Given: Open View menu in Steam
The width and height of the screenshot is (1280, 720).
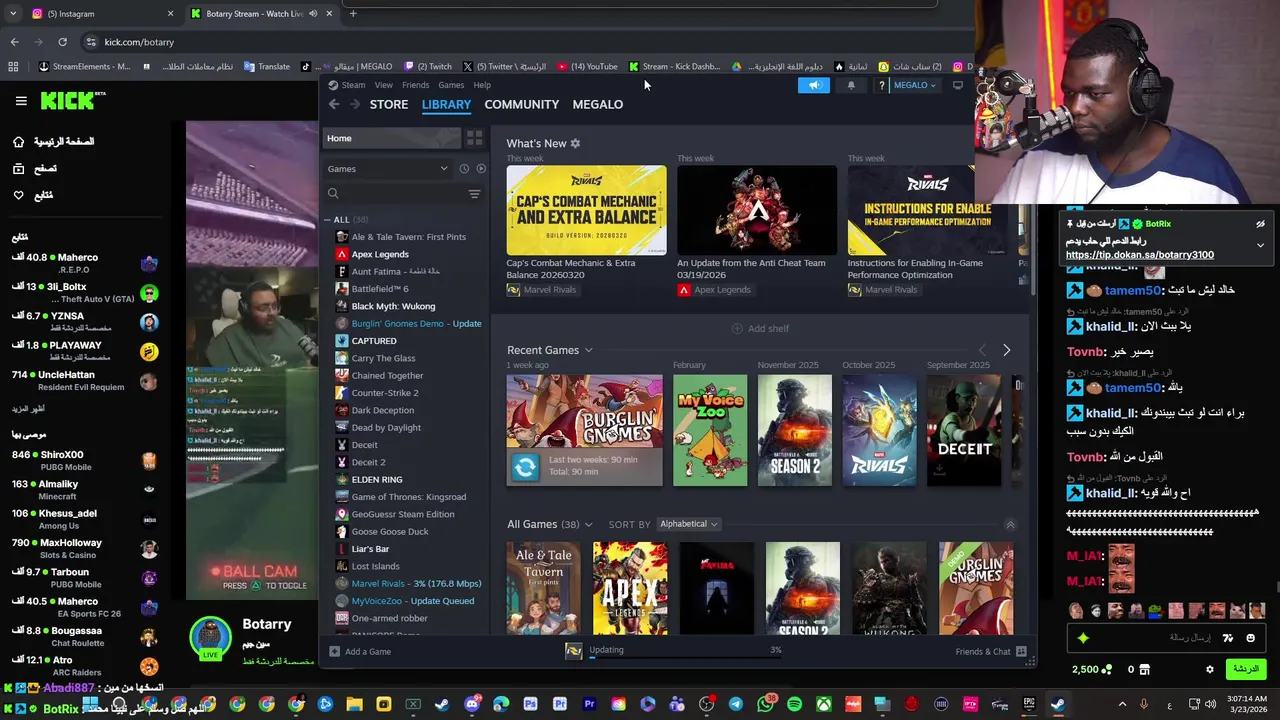Looking at the screenshot, I should pyautogui.click(x=383, y=85).
